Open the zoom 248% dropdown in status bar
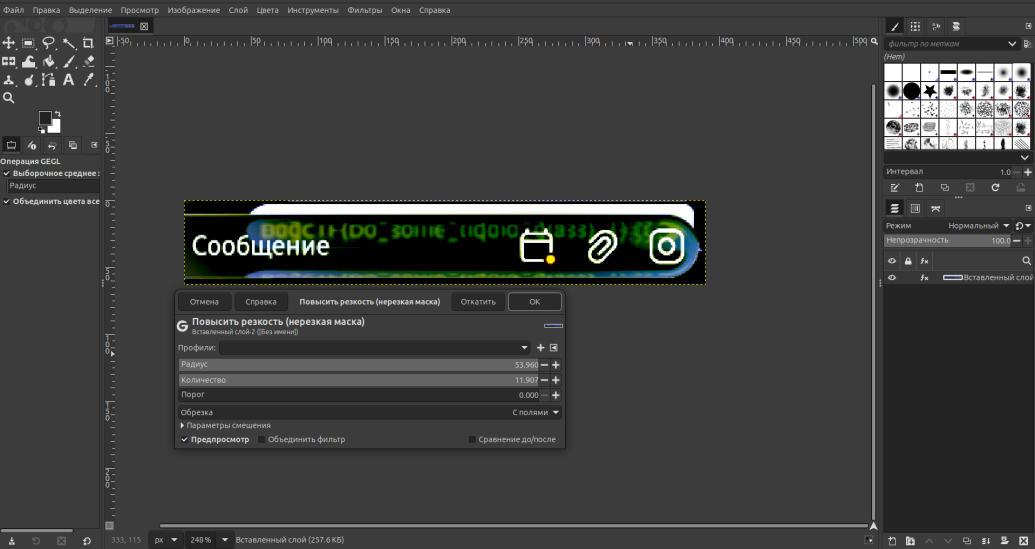 click(224, 540)
